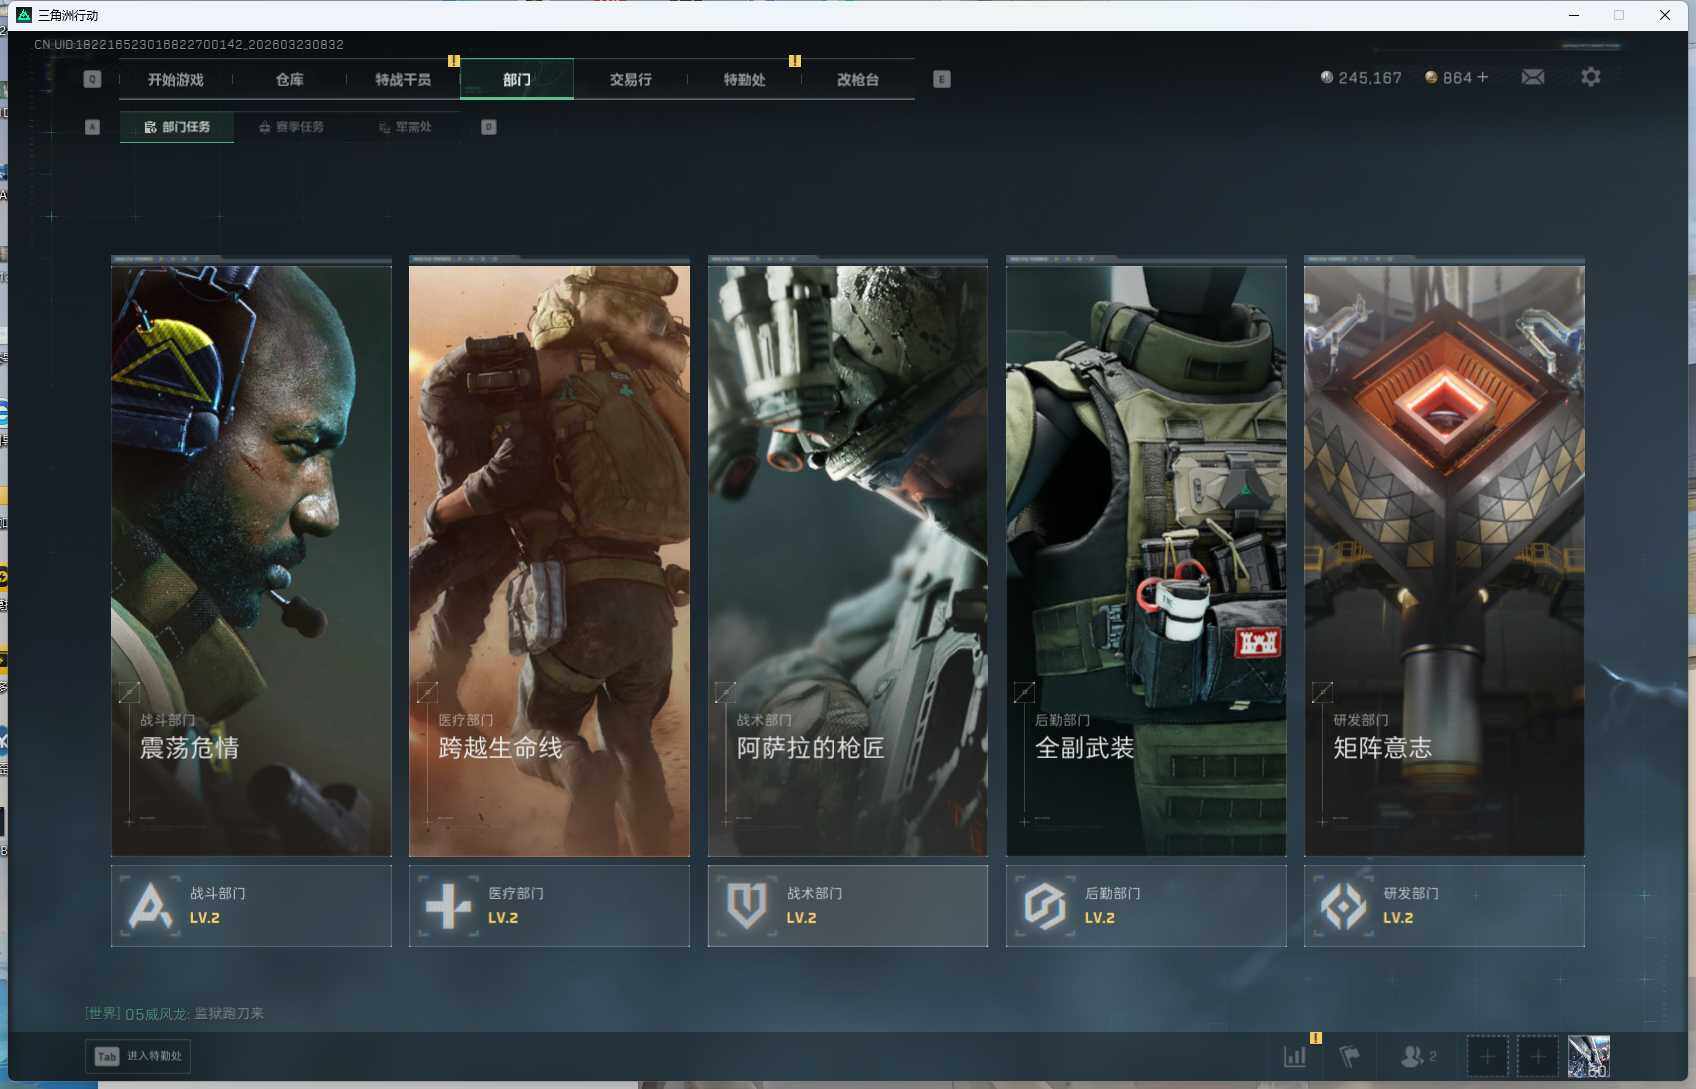Click the E key next-tab hint
The width and height of the screenshot is (1696, 1089).
[942, 79]
